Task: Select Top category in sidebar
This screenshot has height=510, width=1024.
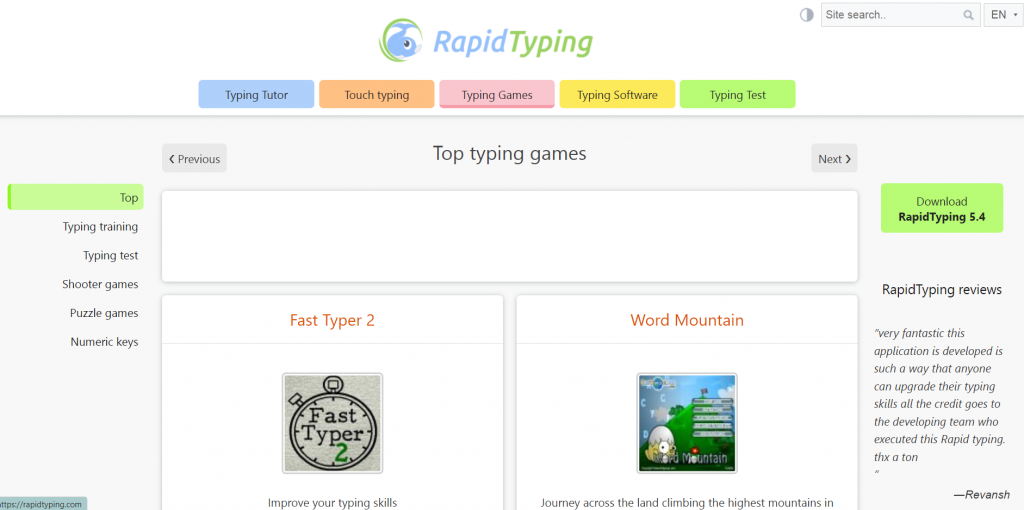Action: tap(76, 197)
